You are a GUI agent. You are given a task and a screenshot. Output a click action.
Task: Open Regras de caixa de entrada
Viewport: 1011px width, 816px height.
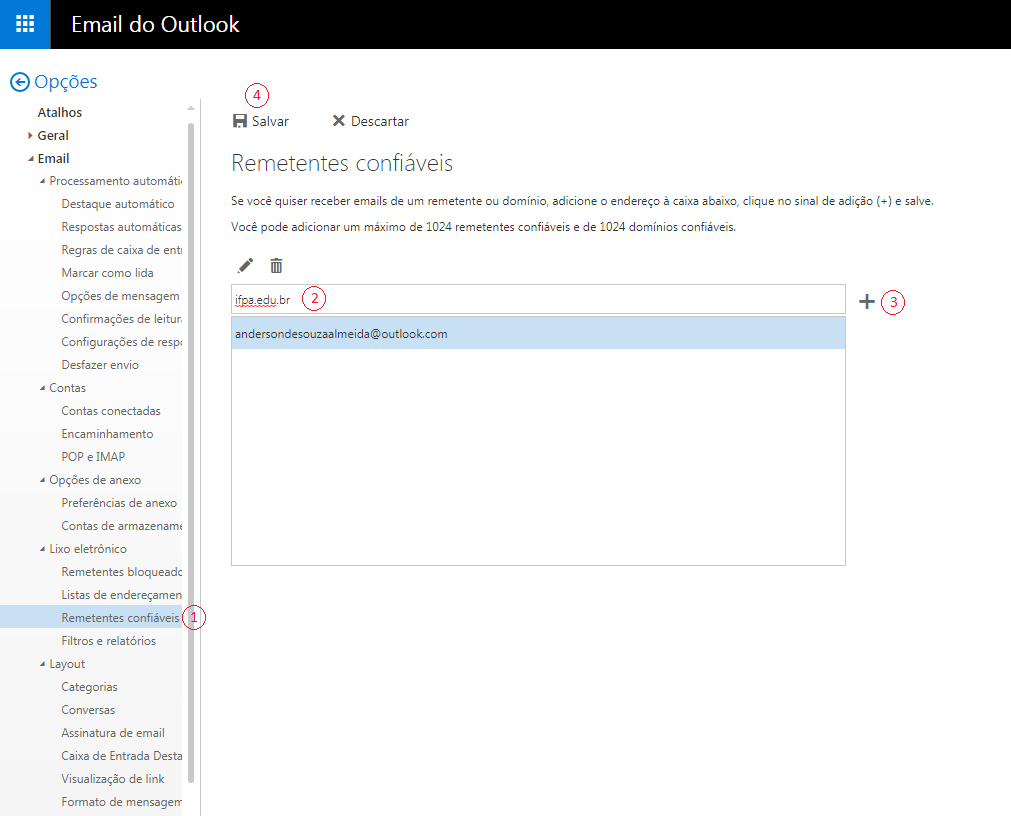click(x=121, y=250)
